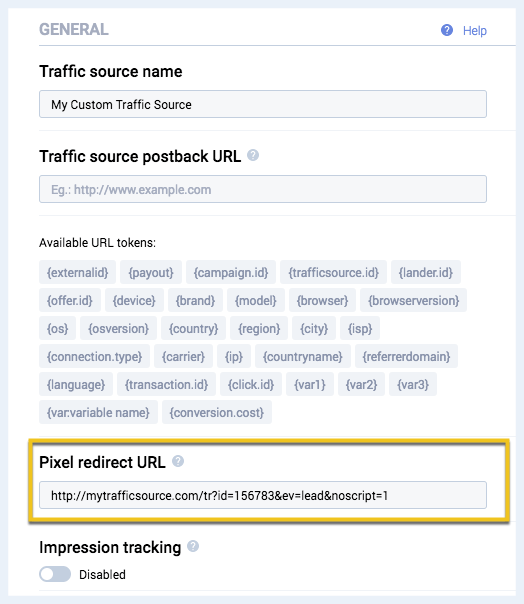
Task: Select the {region} token
Action: point(259,328)
